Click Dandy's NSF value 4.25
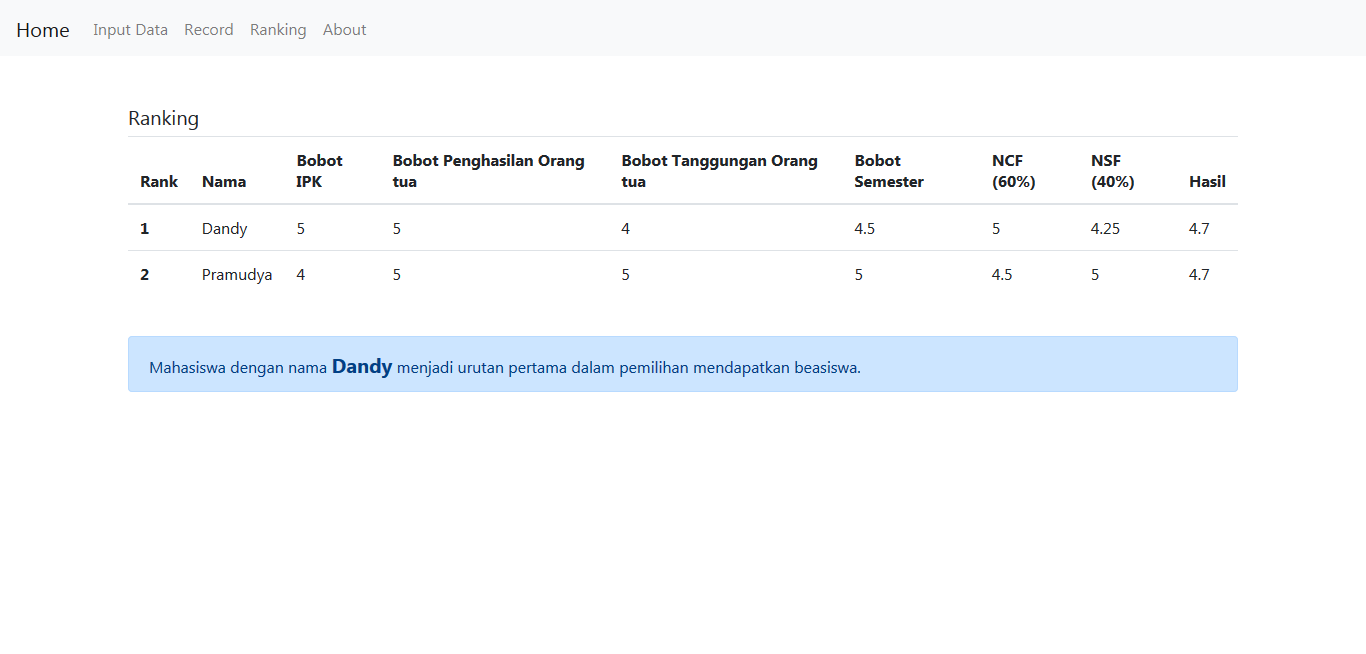The height and width of the screenshot is (654, 1366). [1105, 229]
